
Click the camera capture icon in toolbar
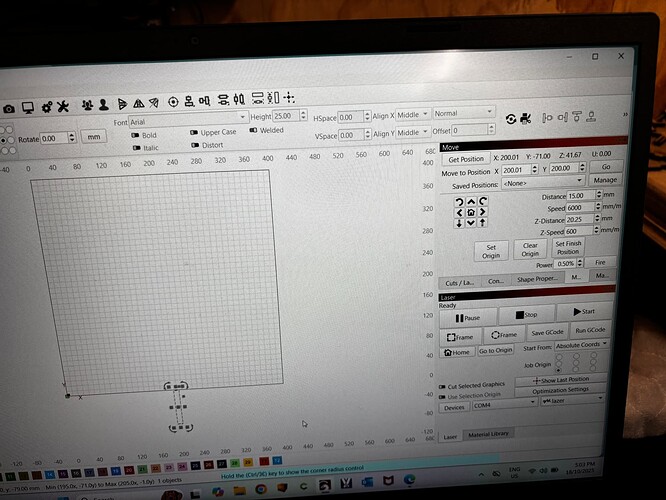[x=9, y=108]
